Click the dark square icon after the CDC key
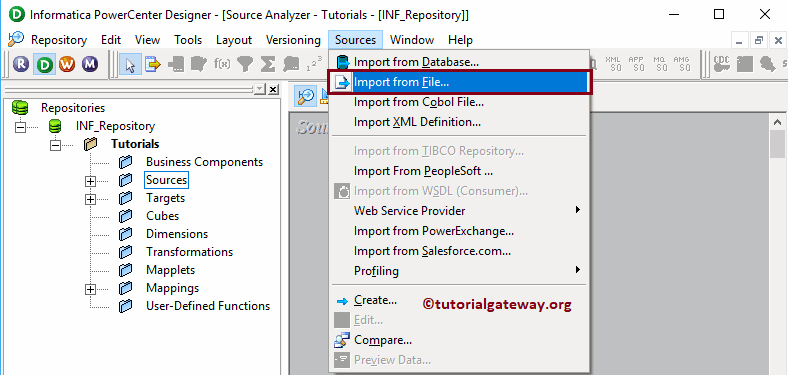Viewport: 788px width, 375px height. point(744,64)
